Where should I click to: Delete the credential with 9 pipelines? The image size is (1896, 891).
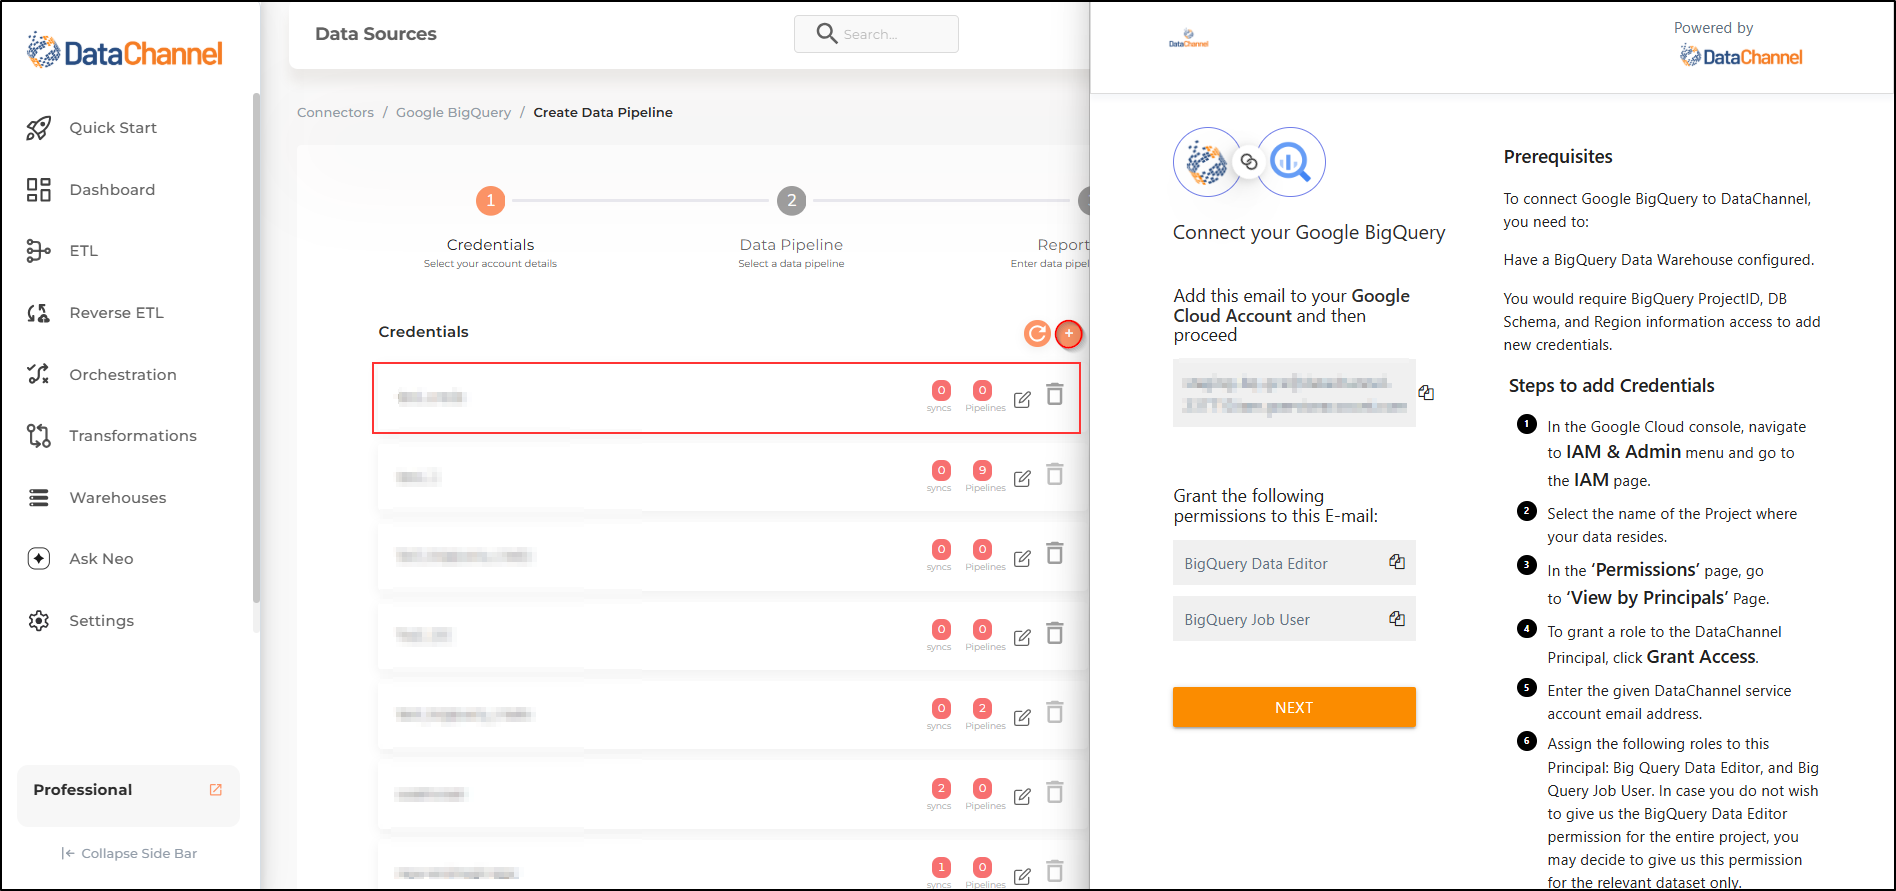[x=1055, y=474]
